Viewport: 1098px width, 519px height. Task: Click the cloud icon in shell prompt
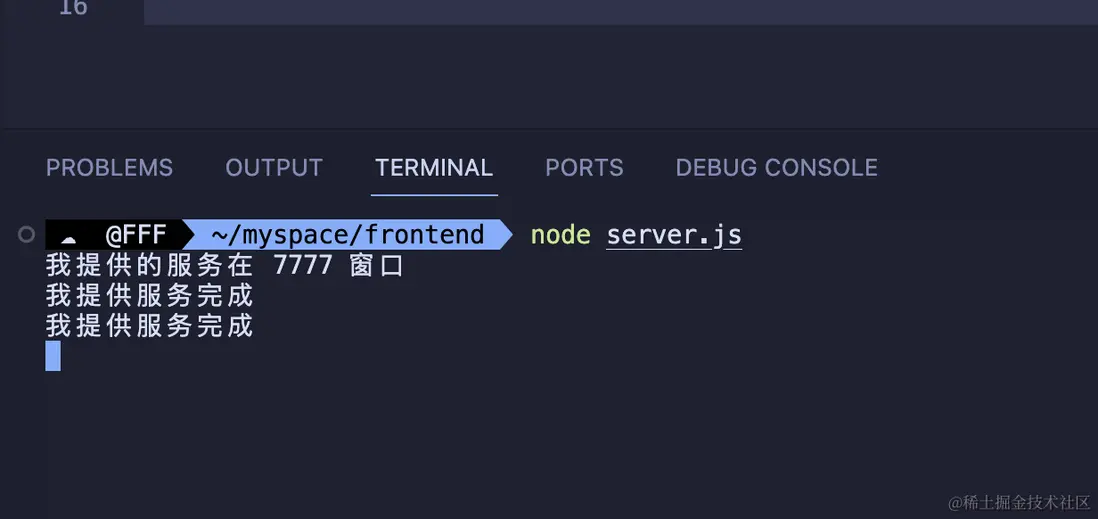[69, 237]
